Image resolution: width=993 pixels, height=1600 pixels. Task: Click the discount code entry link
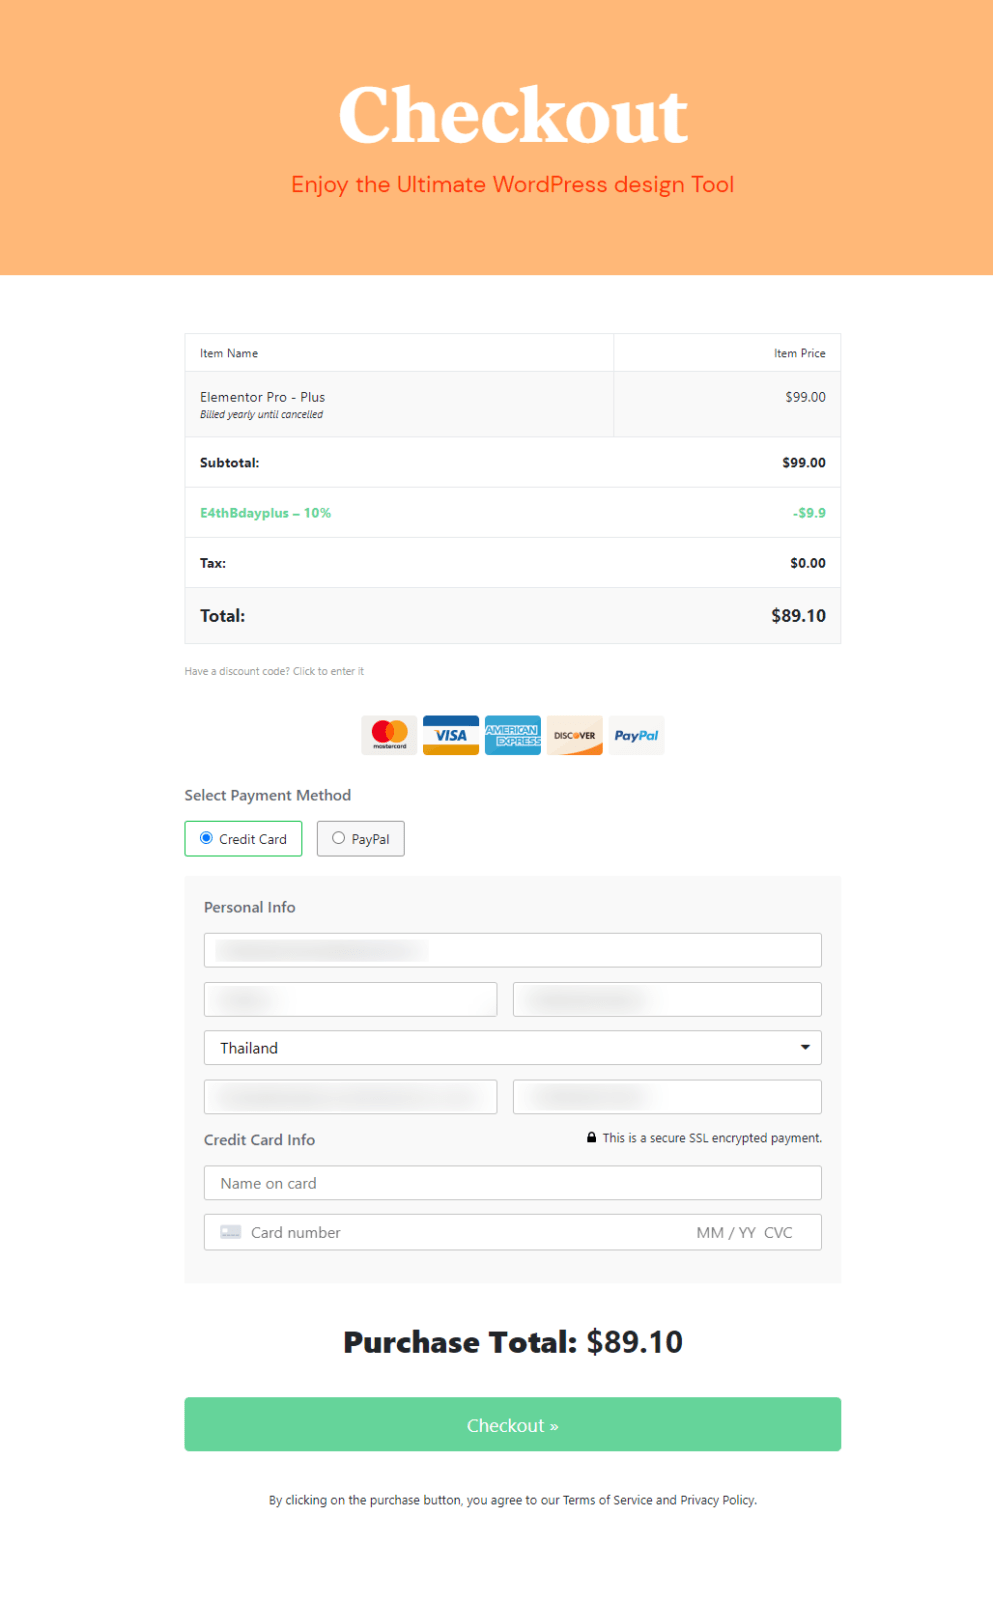coord(274,671)
